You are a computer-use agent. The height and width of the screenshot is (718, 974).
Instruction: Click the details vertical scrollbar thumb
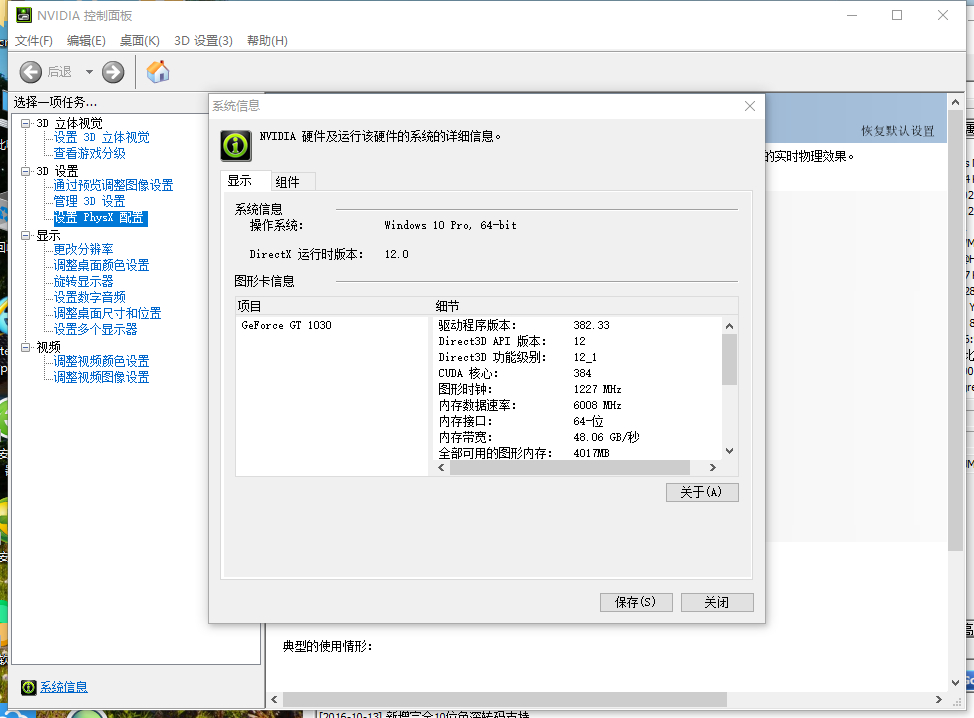(729, 360)
